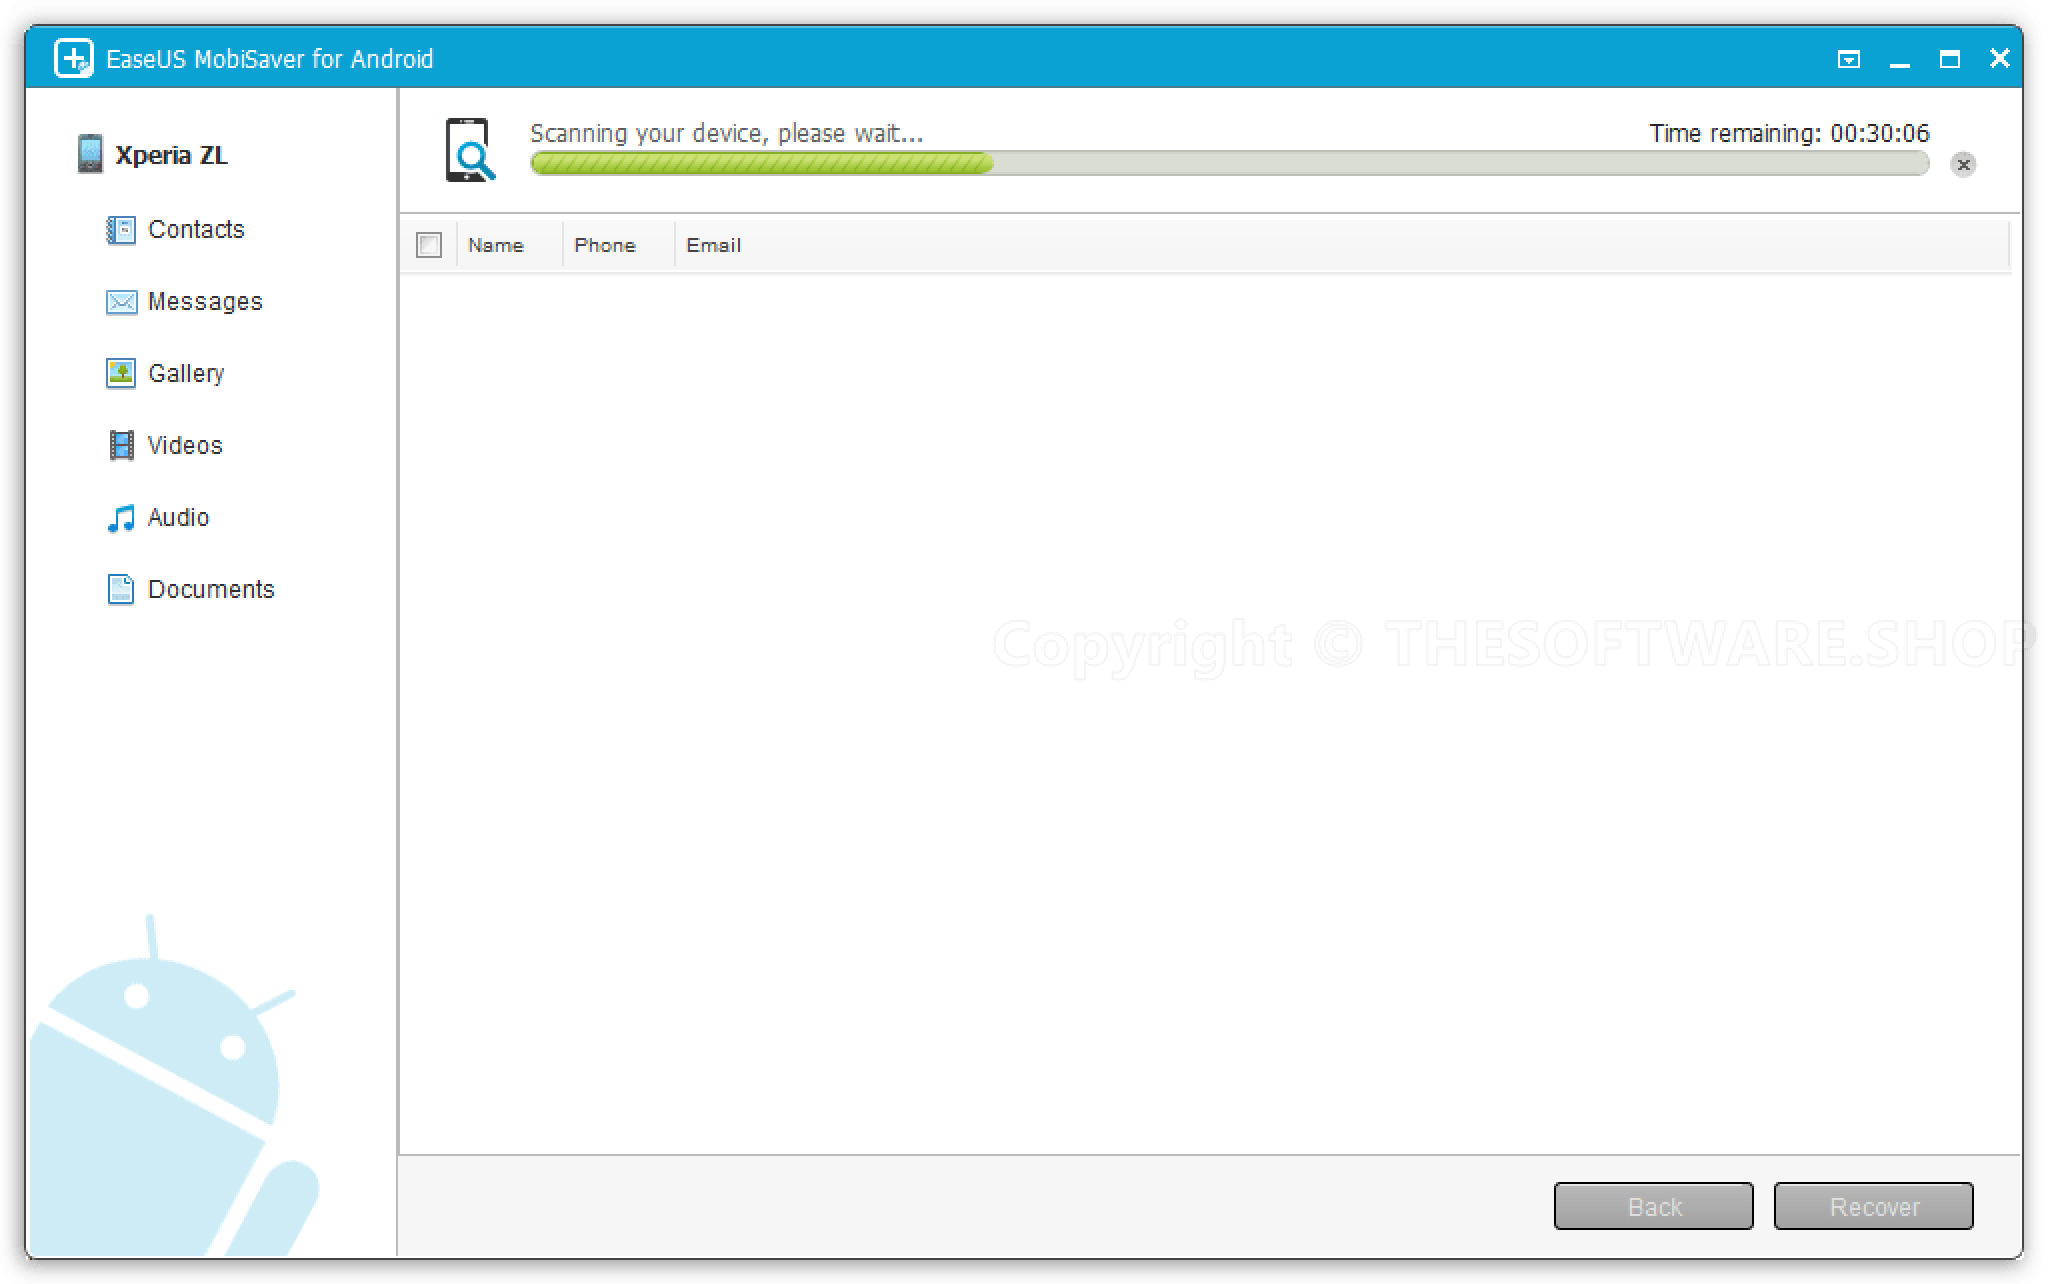
Task: Click the Contacts address book icon
Action: click(121, 230)
